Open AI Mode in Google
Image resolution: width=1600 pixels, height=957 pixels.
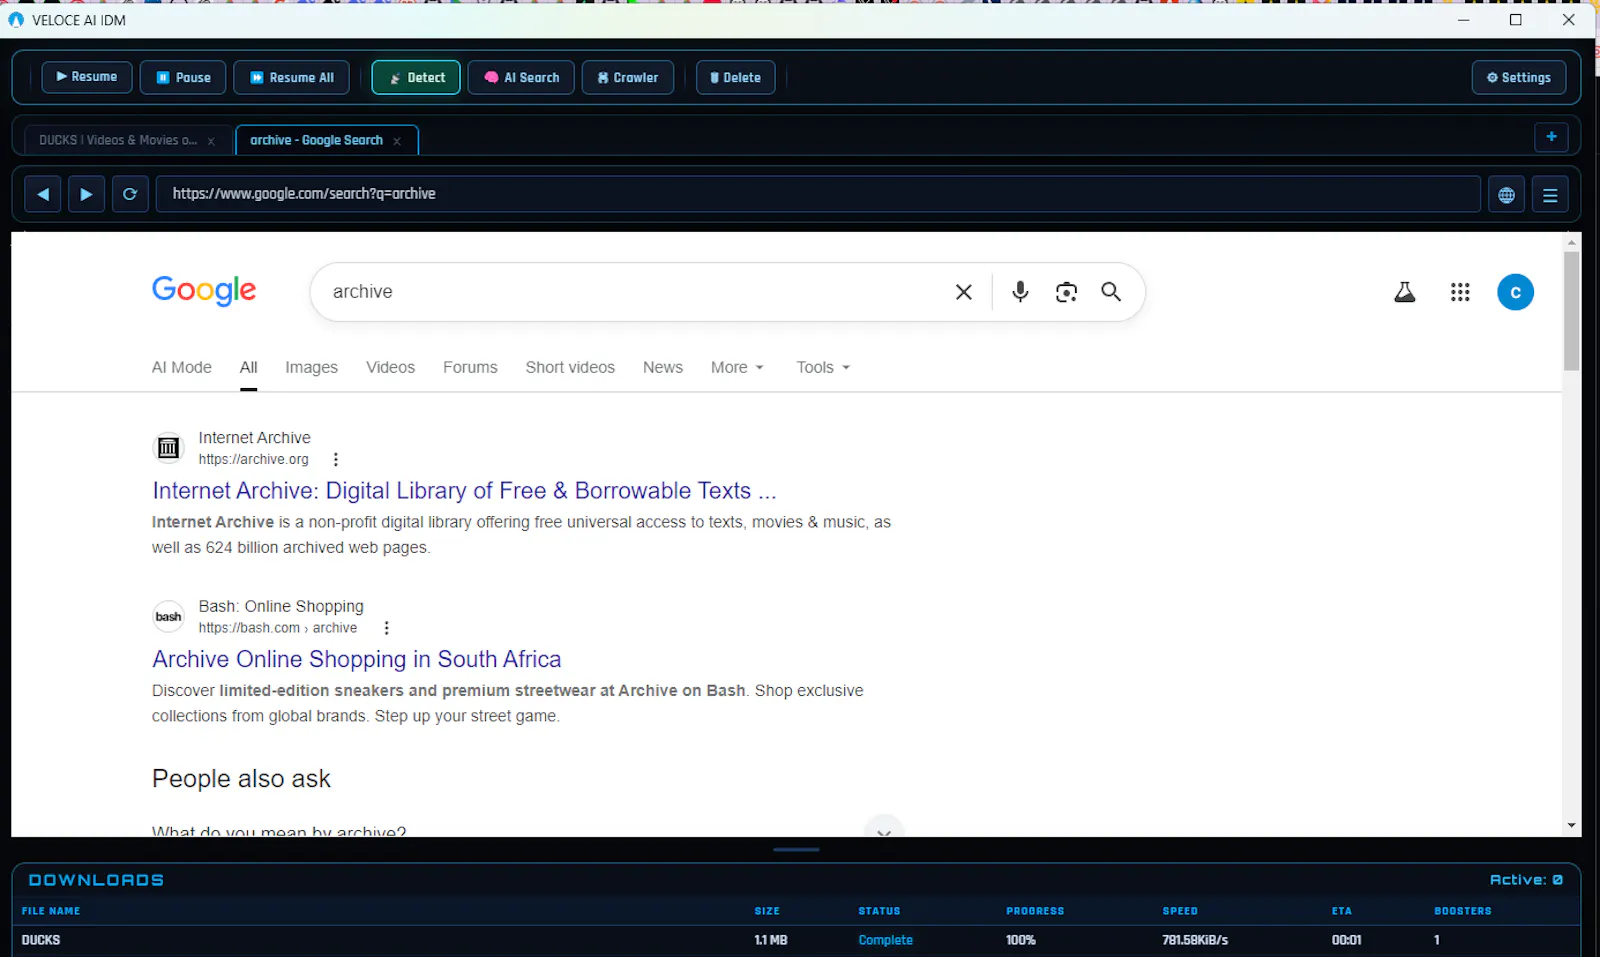click(x=182, y=368)
